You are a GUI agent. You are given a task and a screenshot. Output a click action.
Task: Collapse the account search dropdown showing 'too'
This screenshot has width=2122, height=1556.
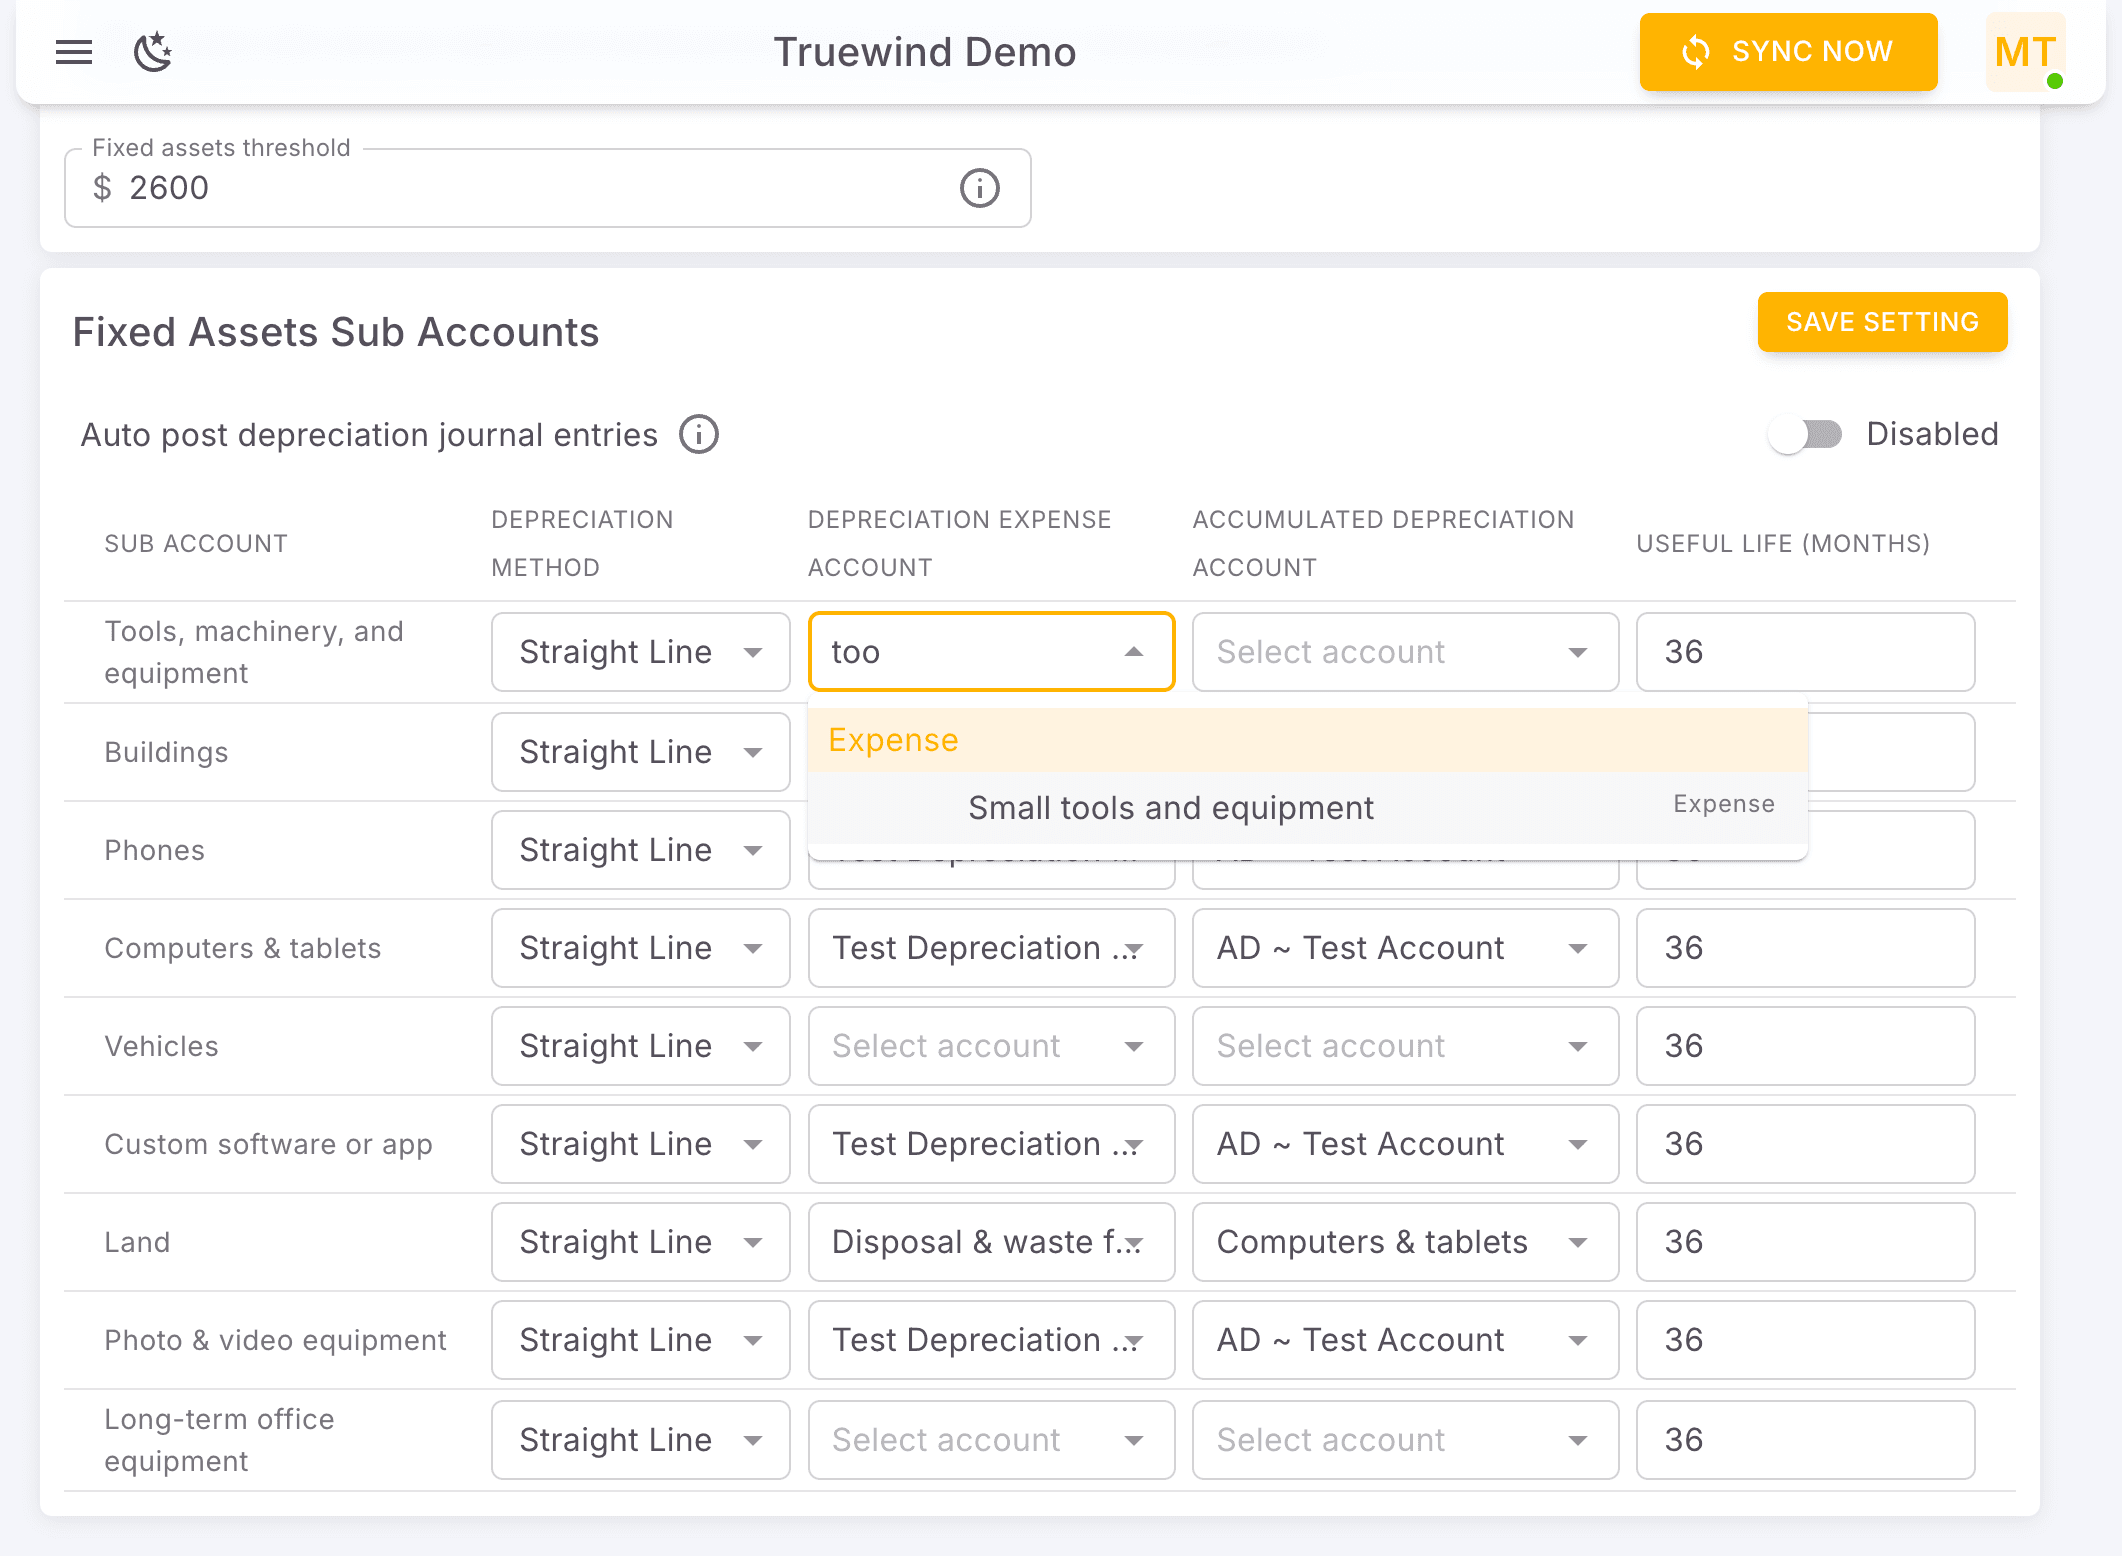1134,652
